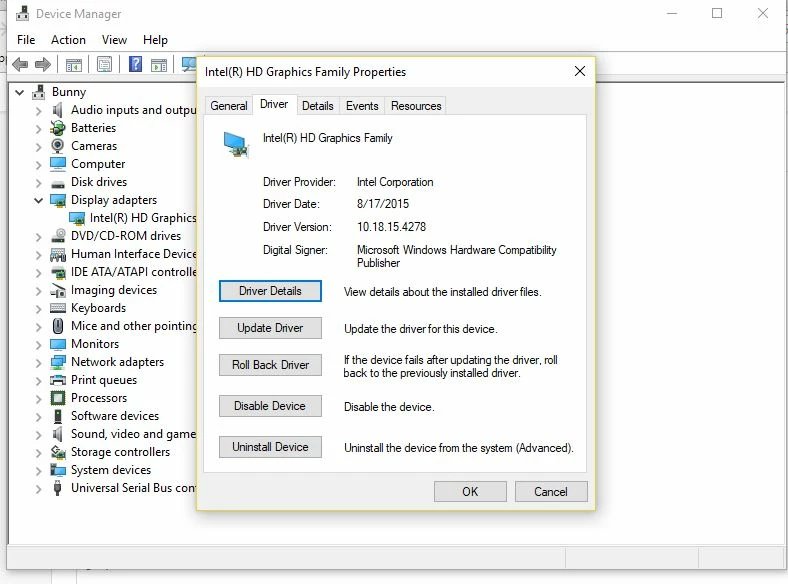This screenshot has width=788, height=584.
Task: Expand the Monitors category arrow
Action: [x=39, y=345]
